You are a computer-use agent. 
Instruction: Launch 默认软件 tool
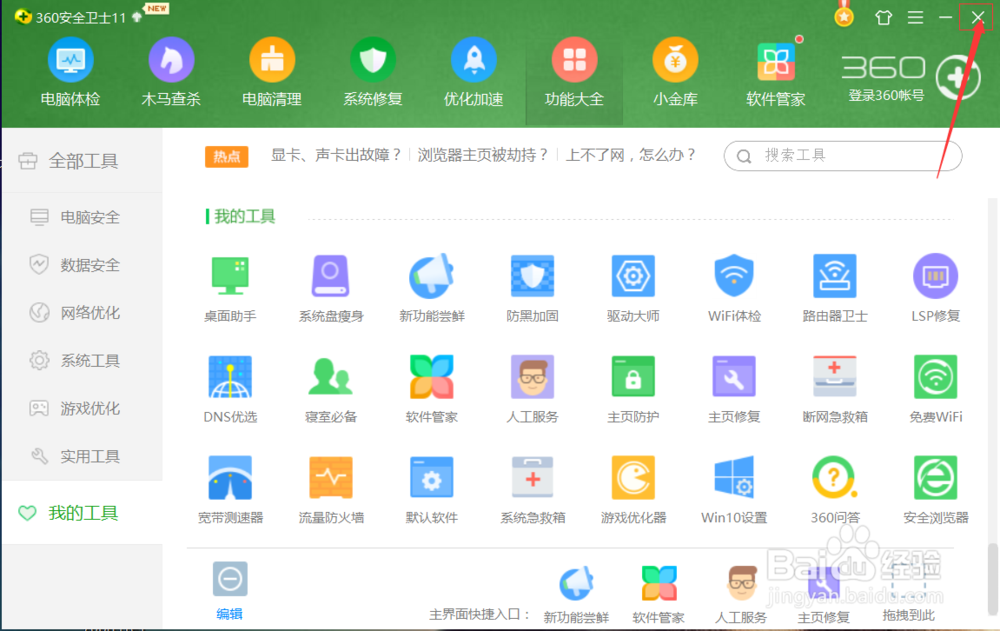click(432, 490)
